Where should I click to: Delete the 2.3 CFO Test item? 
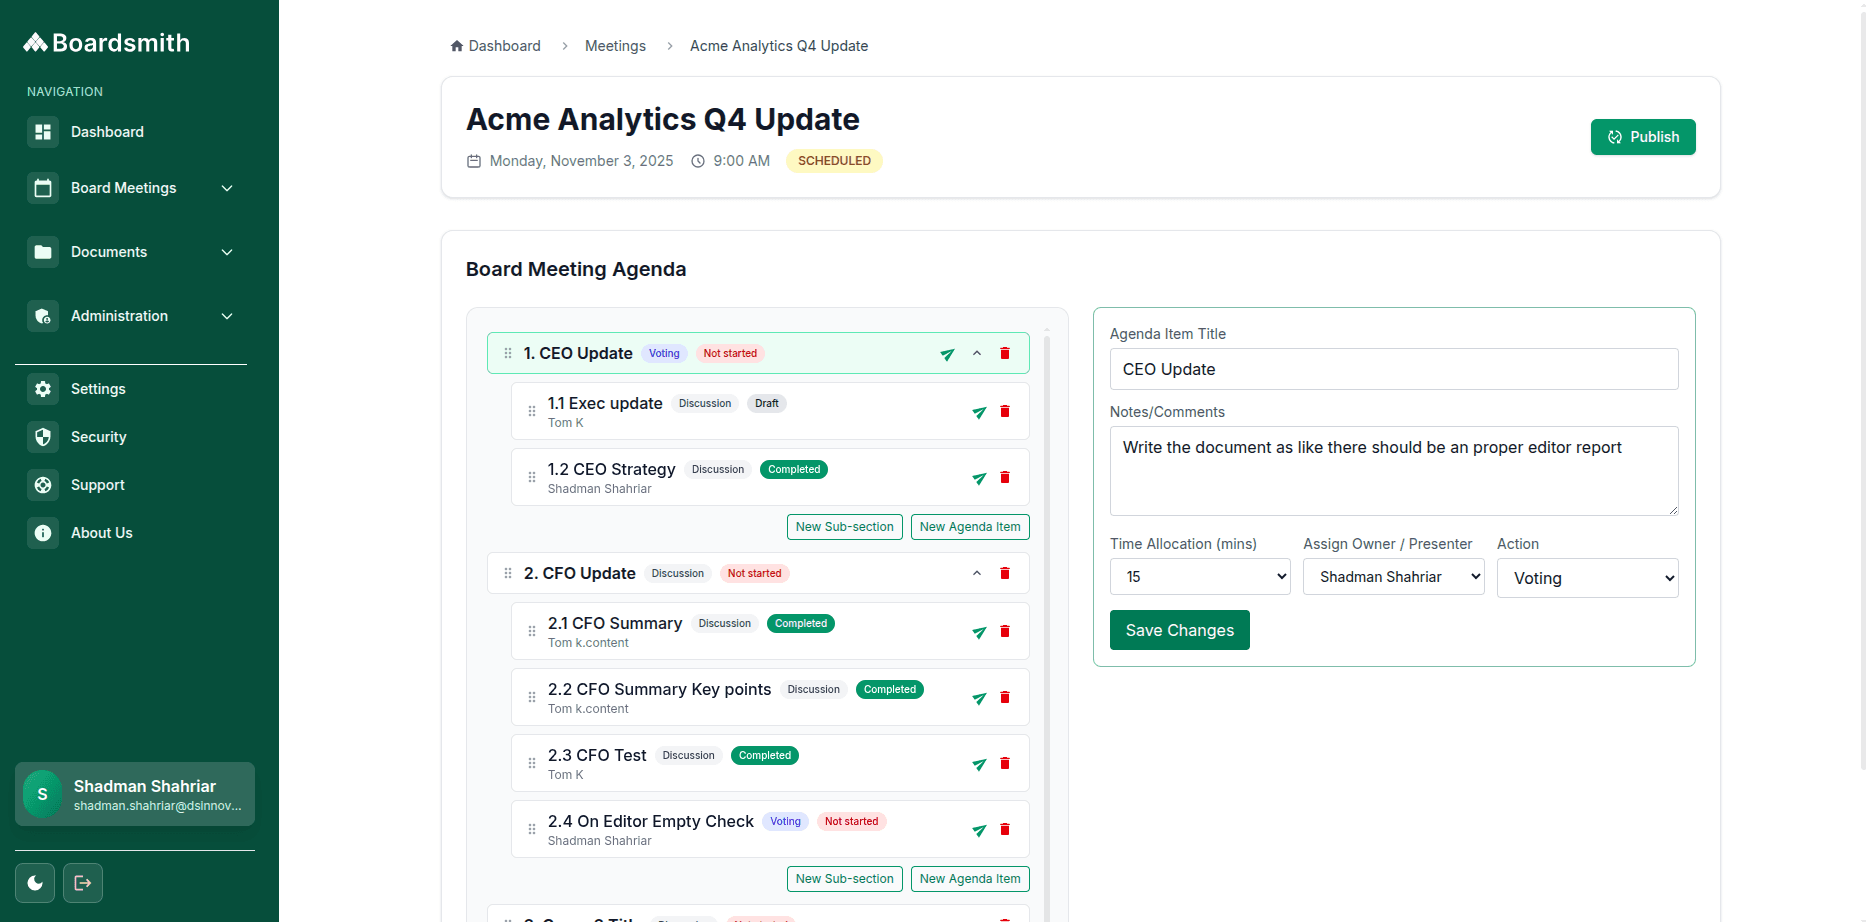1005,763
